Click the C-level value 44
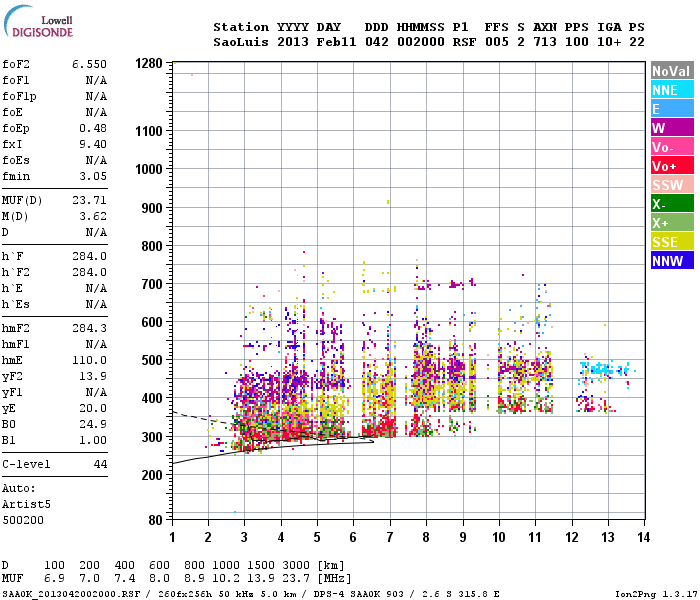 (x=100, y=464)
